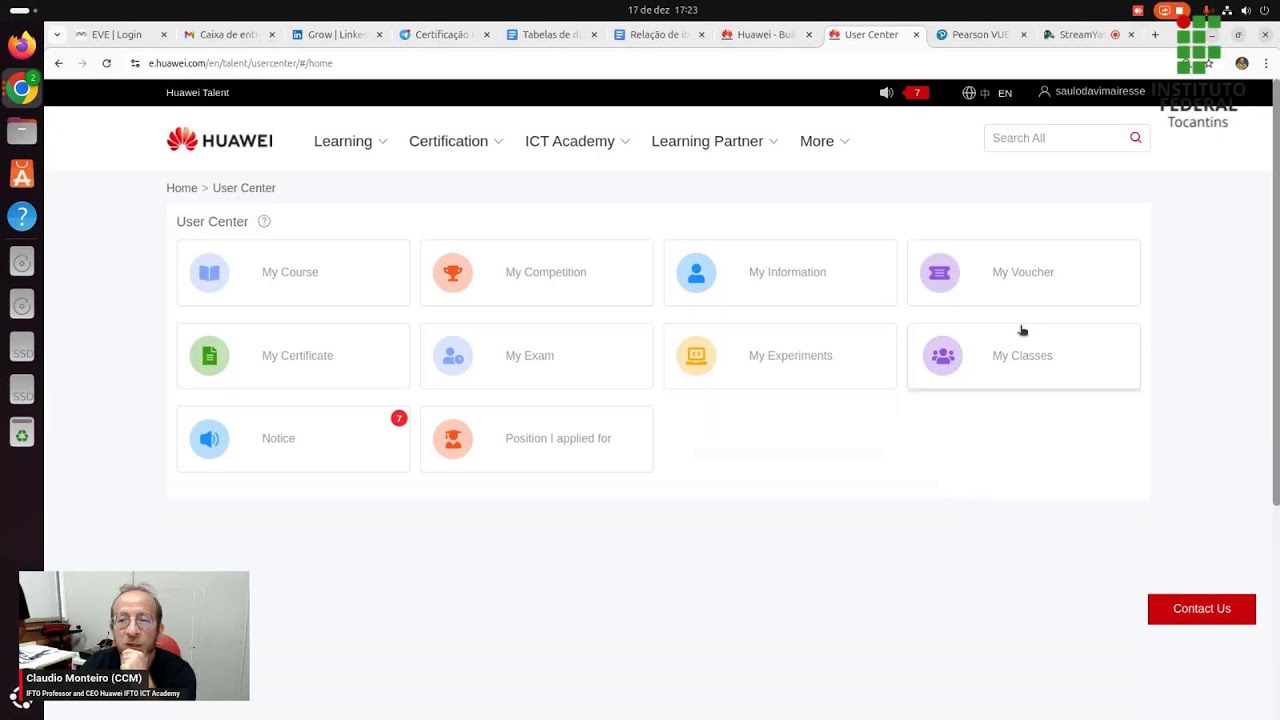Viewport: 1280px width, 720px height.
Task: Open Position I applied for icon
Action: tap(453, 439)
